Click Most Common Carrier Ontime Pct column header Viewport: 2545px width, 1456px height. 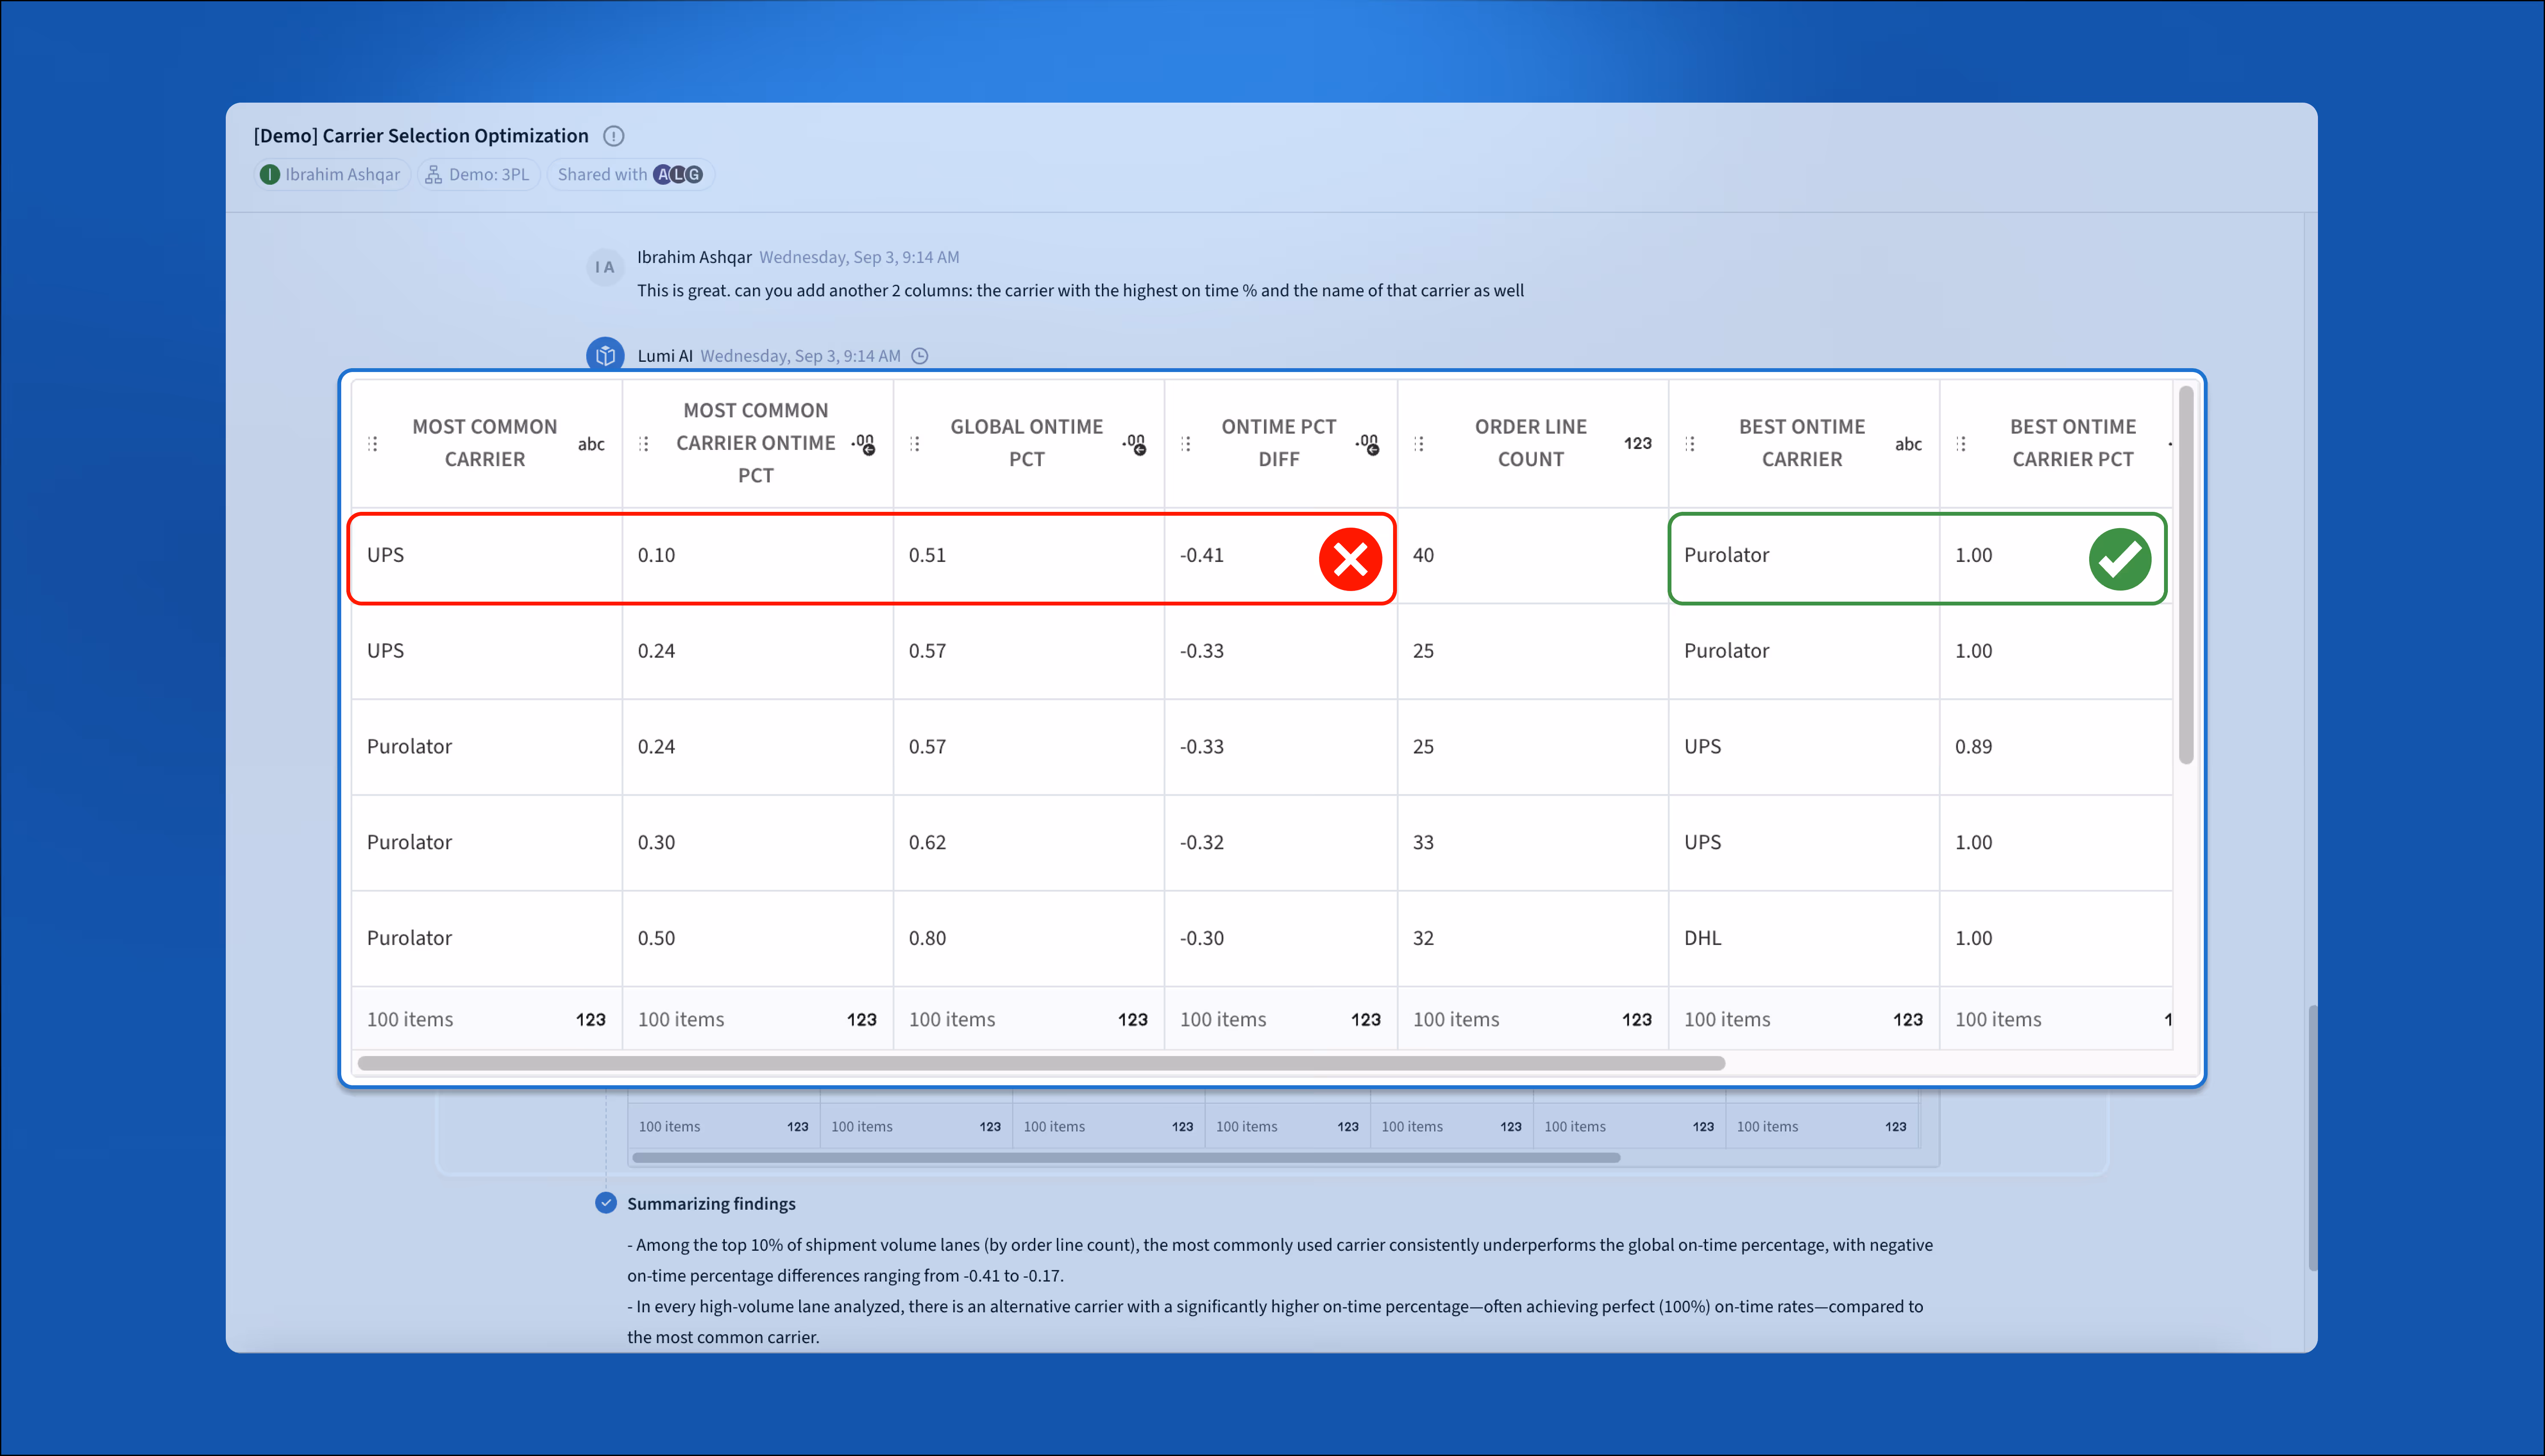(x=755, y=443)
